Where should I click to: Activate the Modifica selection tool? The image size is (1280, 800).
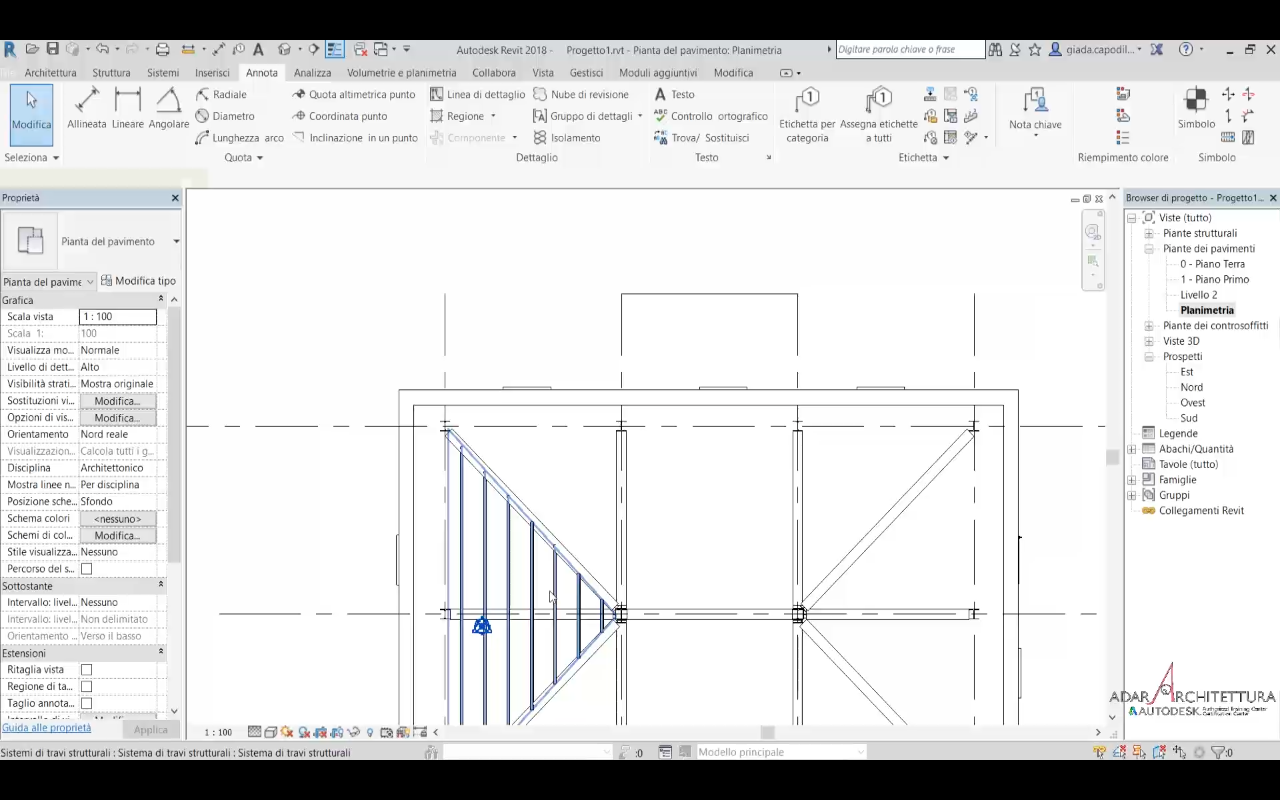click(x=31, y=108)
